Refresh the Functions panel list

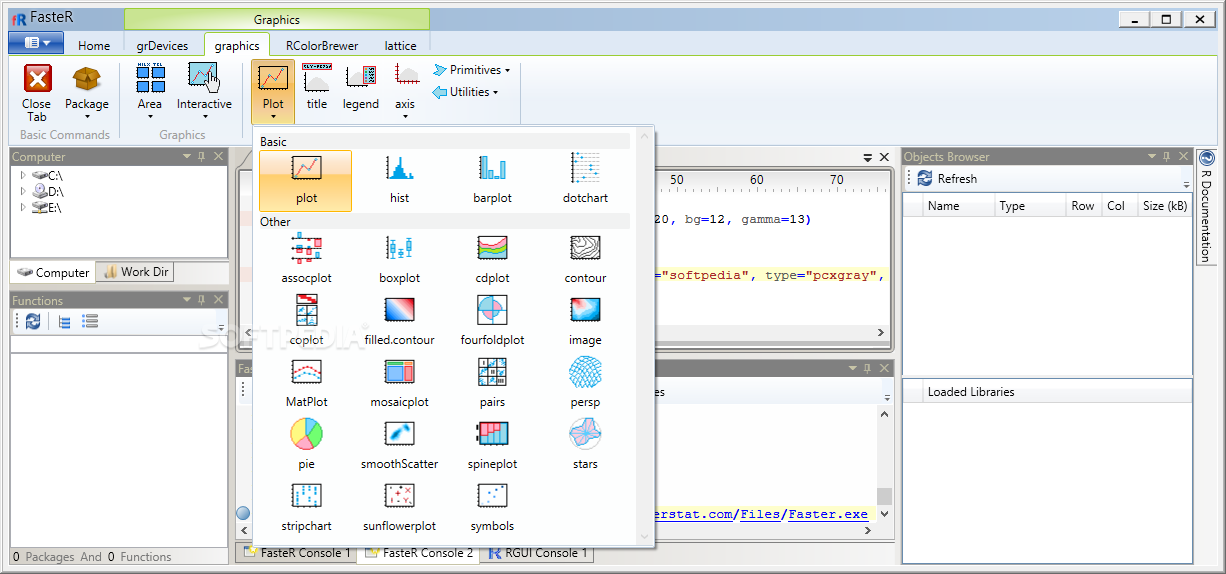click(33, 321)
